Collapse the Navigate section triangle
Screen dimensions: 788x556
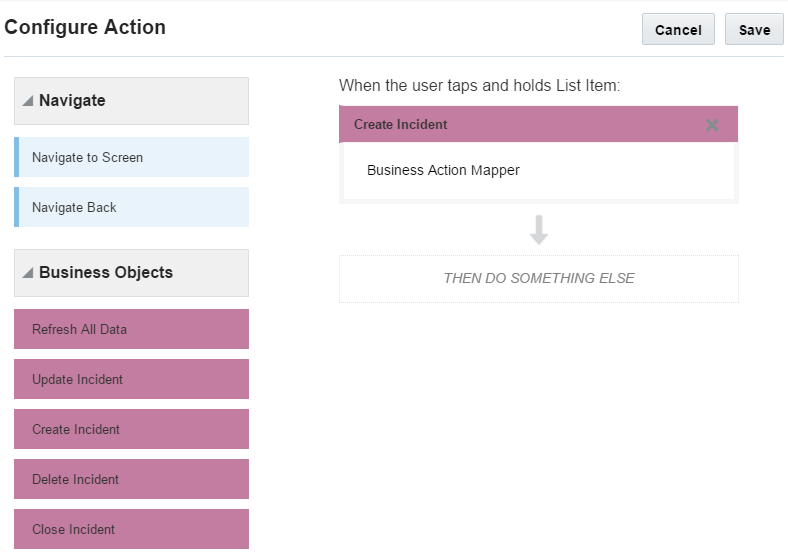point(28,101)
